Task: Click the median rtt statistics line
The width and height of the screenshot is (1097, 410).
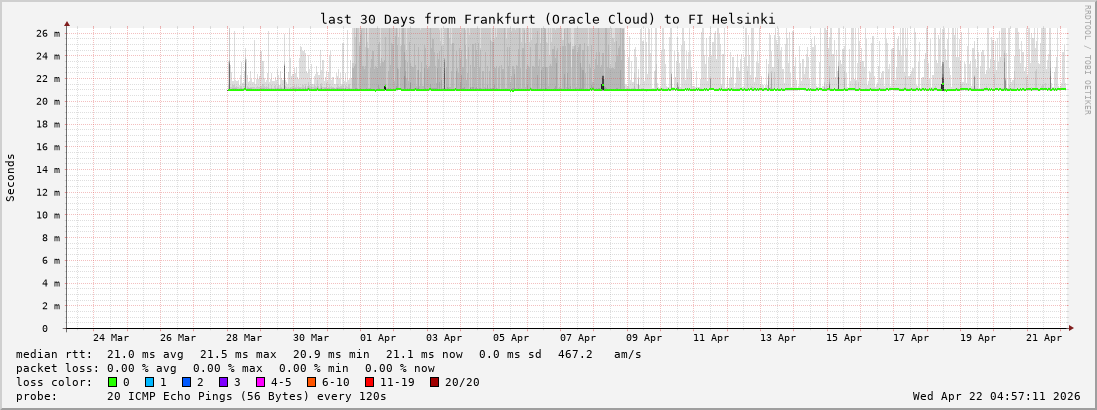Action: (x=329, y=354)
